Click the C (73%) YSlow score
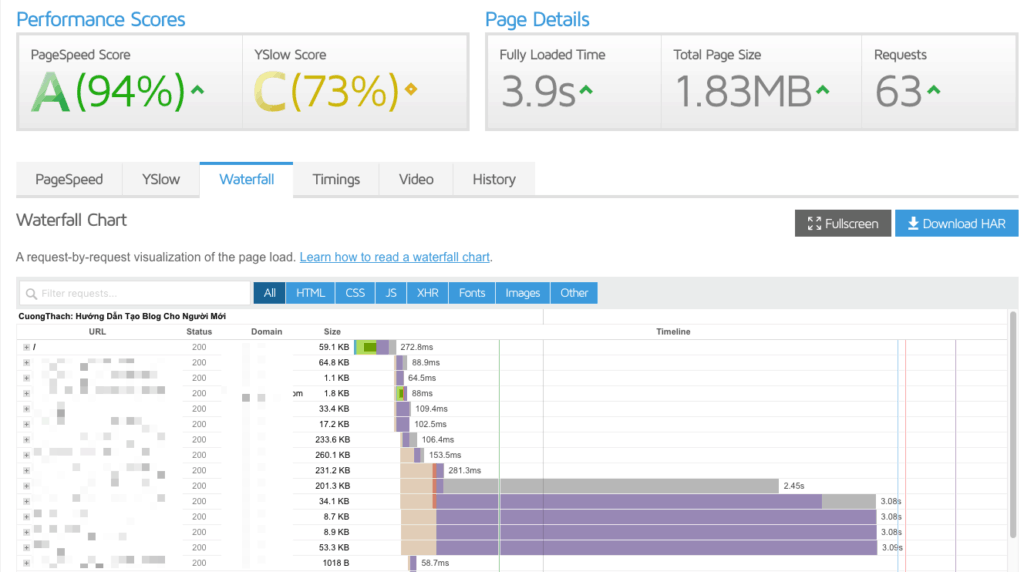 326,91
